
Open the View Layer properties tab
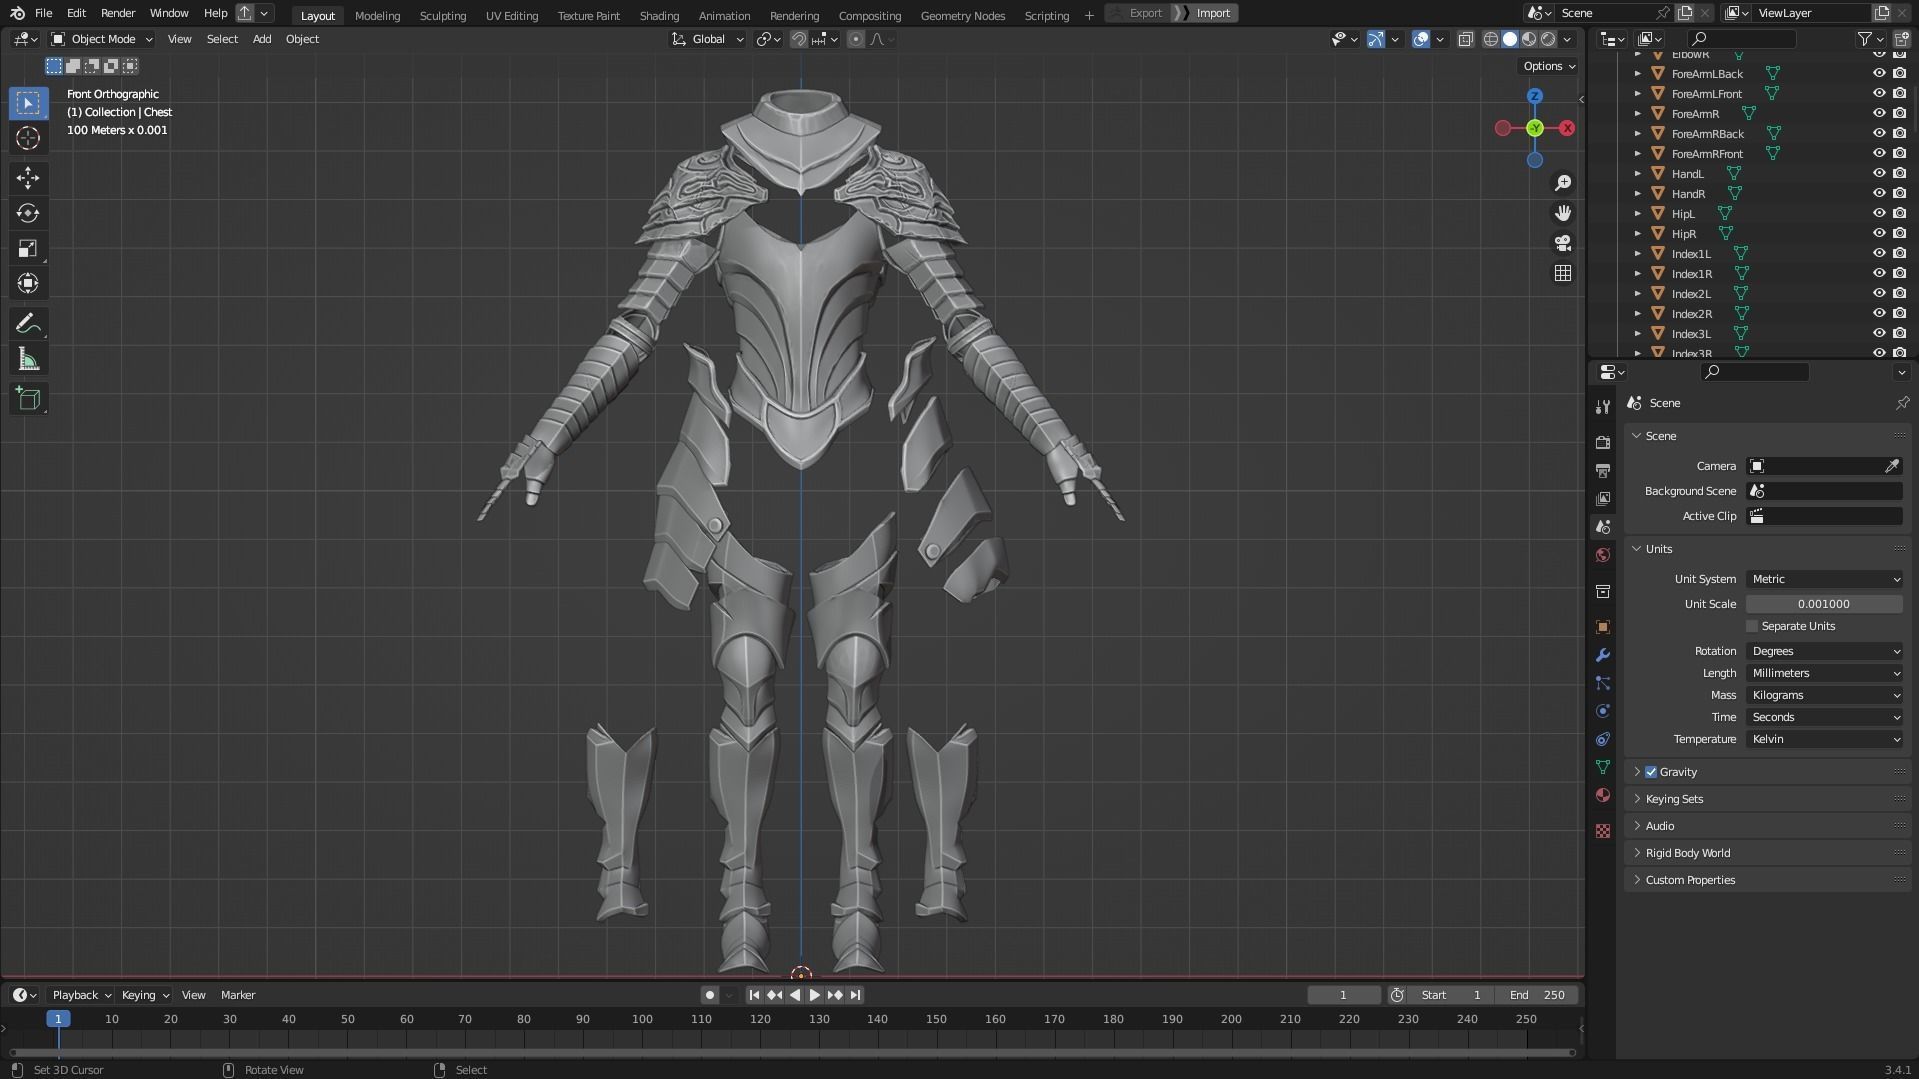1603,498
